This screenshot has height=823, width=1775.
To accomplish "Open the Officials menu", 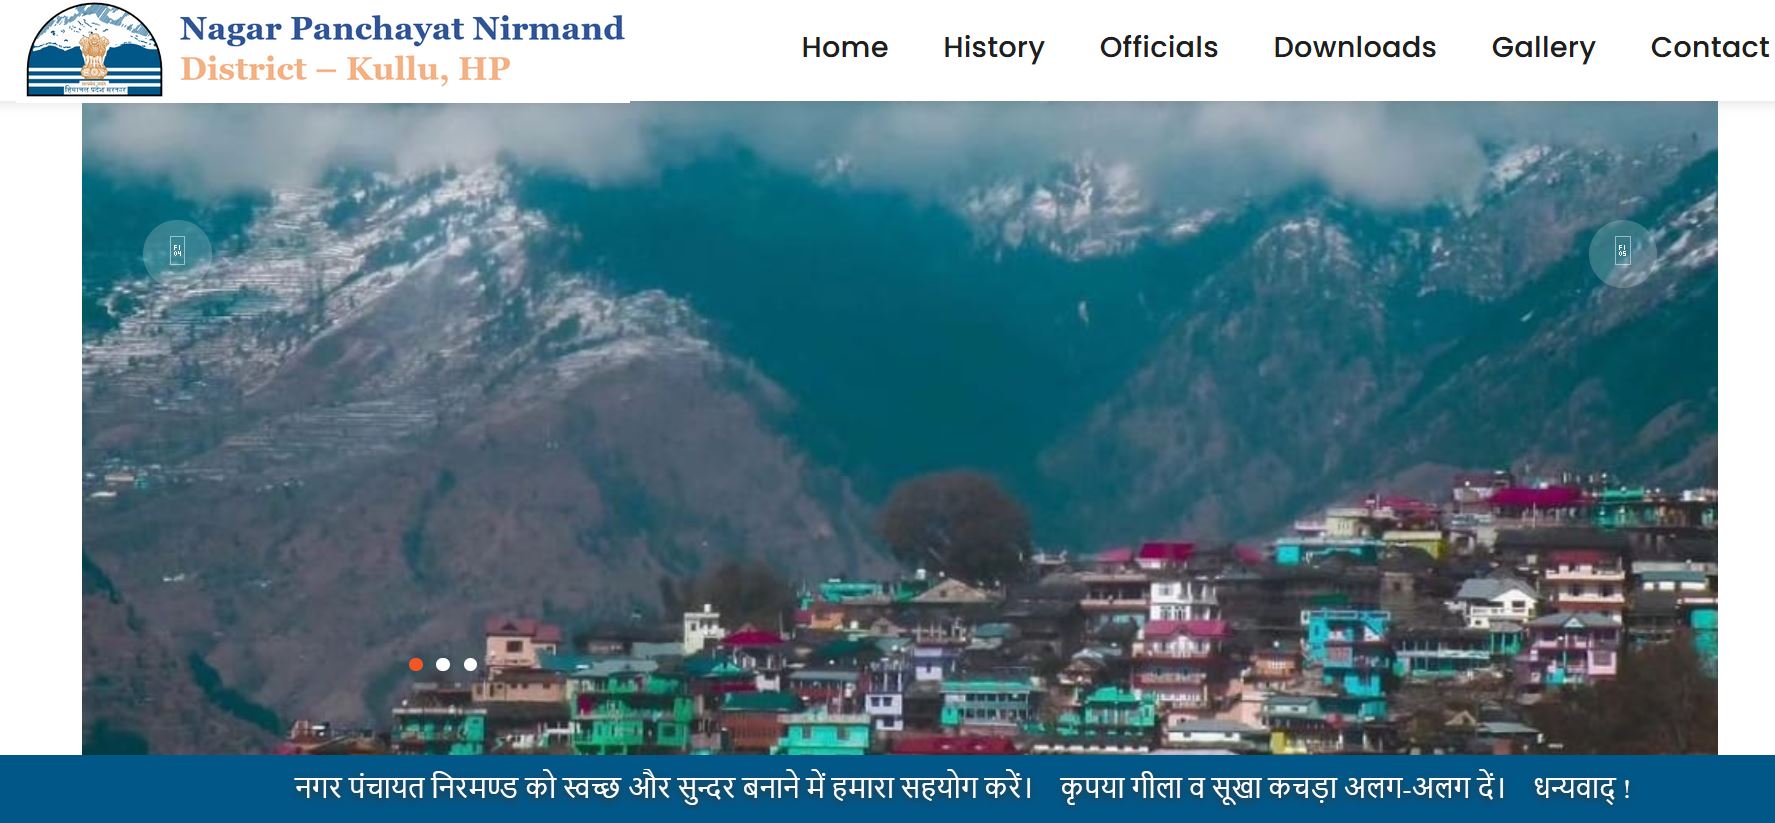I will (1159, 47).
